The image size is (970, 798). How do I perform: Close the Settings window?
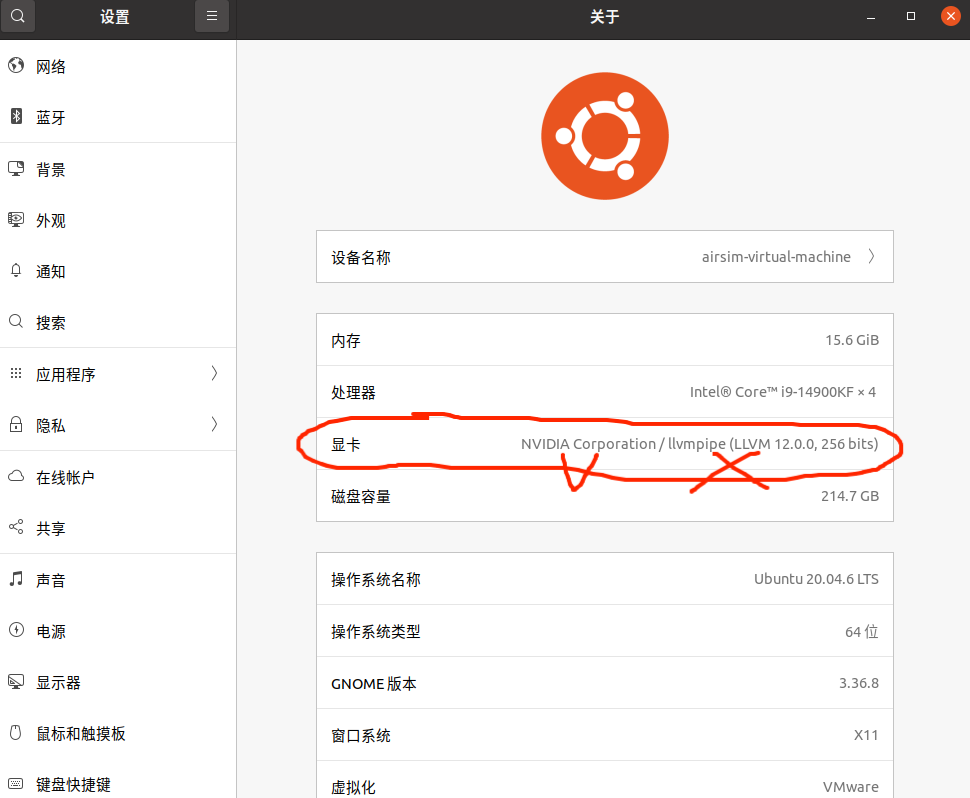click(951, 16)
